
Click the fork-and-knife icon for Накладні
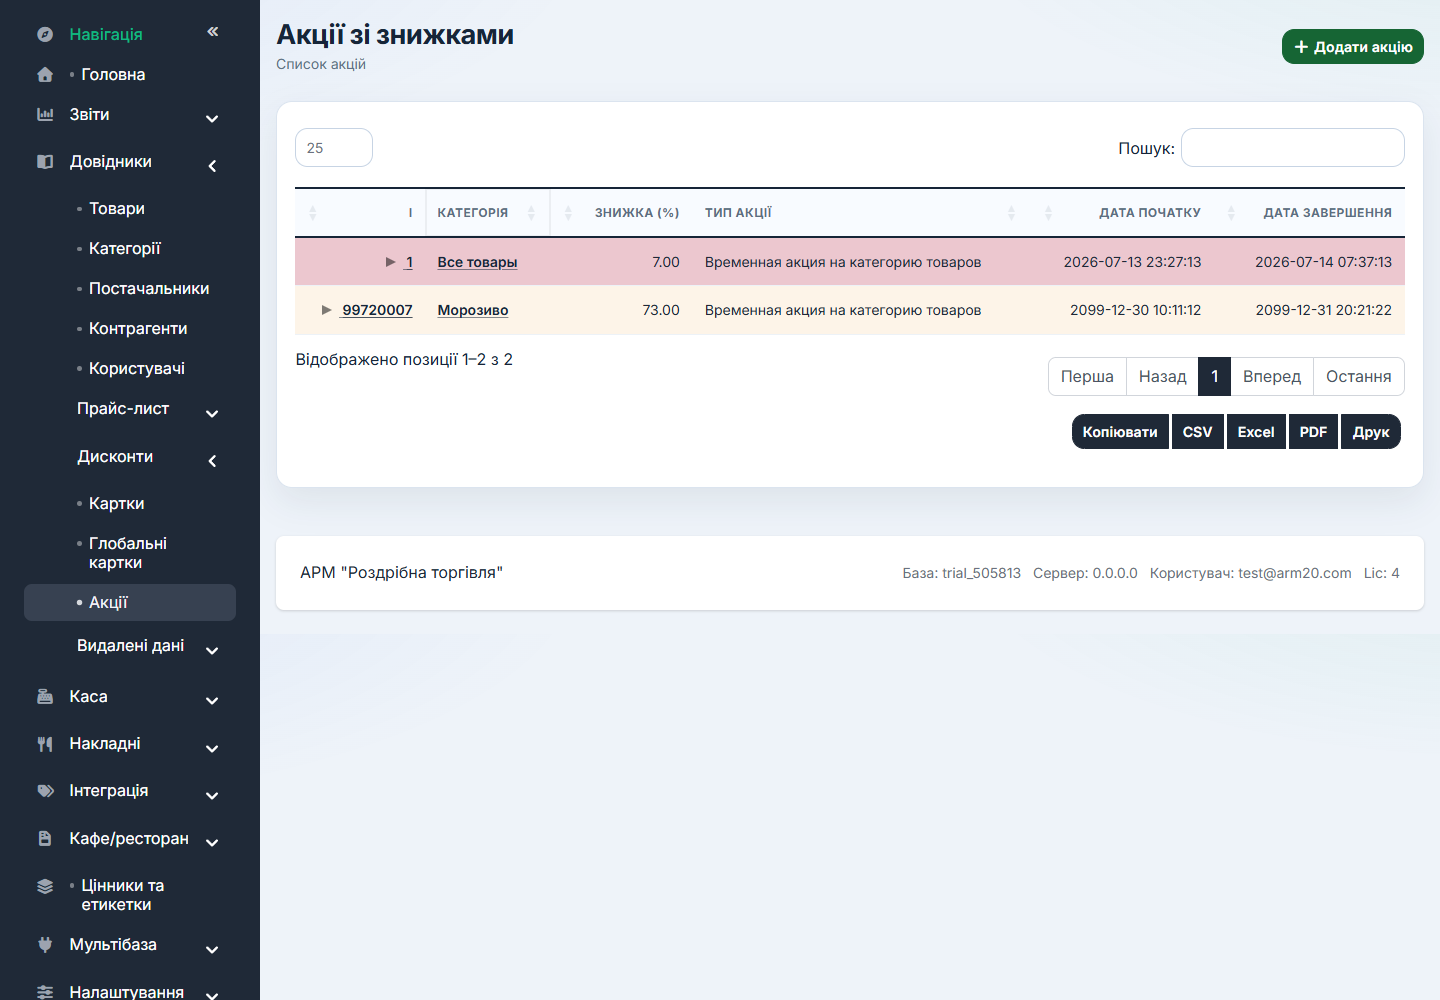pos(45,743)
